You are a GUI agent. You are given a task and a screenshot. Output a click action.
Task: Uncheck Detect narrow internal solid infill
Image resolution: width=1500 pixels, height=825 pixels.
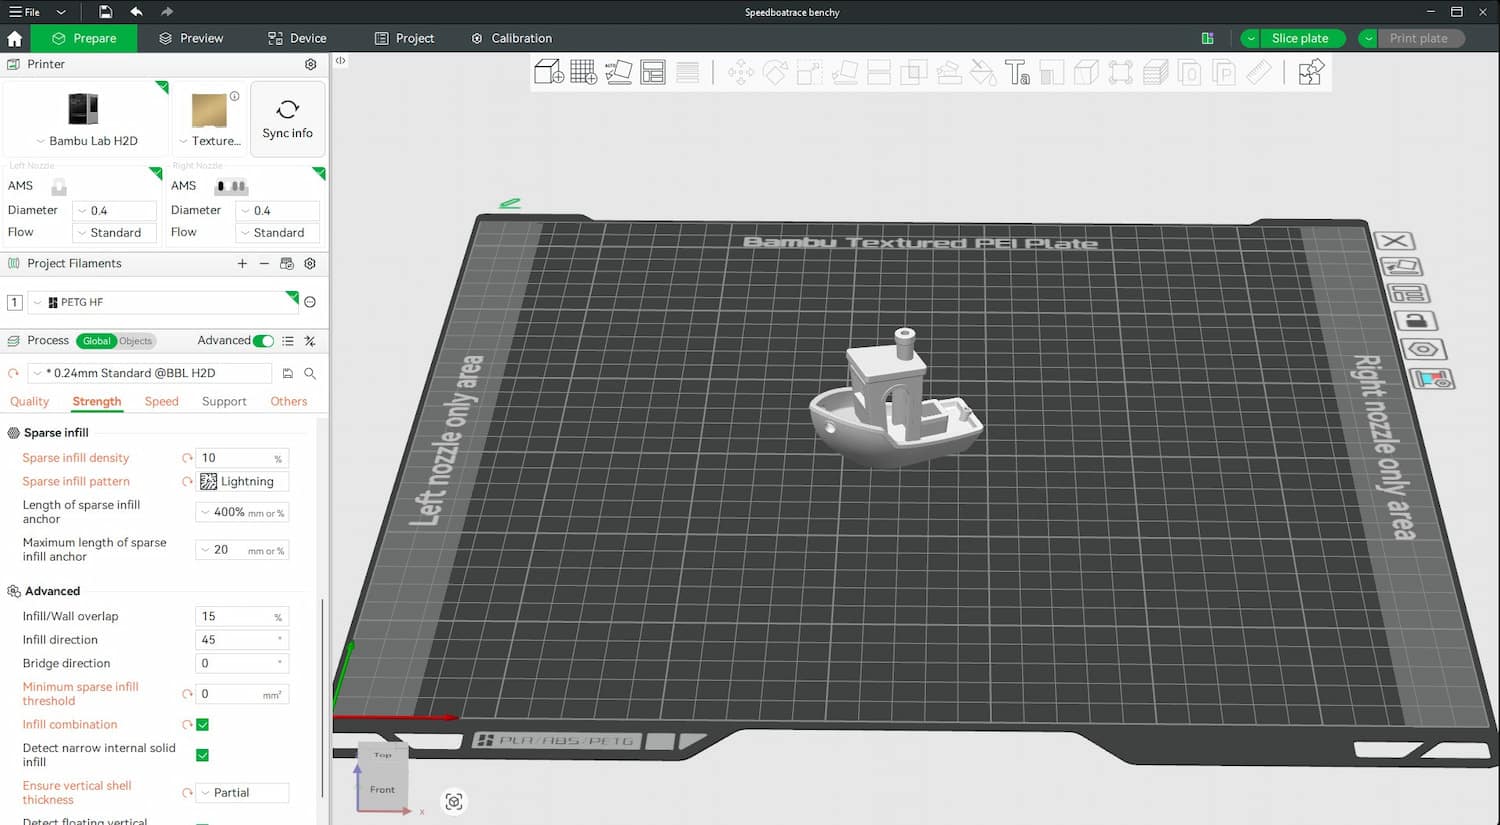(203, 755)
